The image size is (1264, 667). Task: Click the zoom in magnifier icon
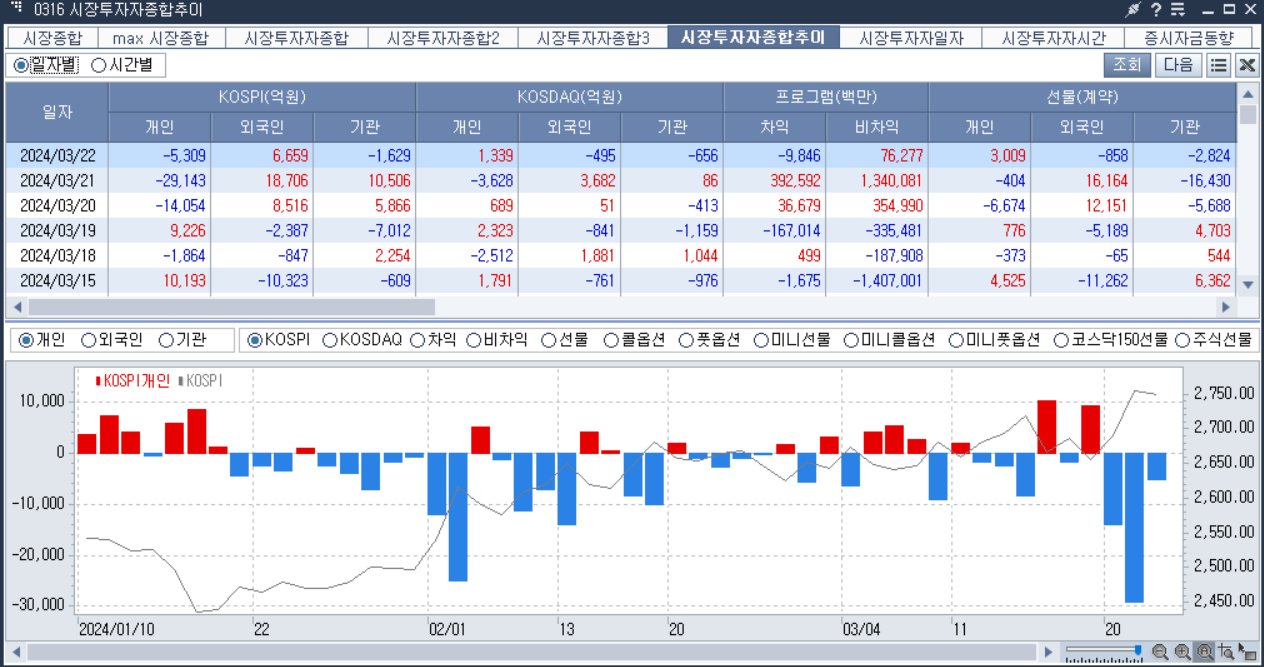click(x=1182, y=652)
